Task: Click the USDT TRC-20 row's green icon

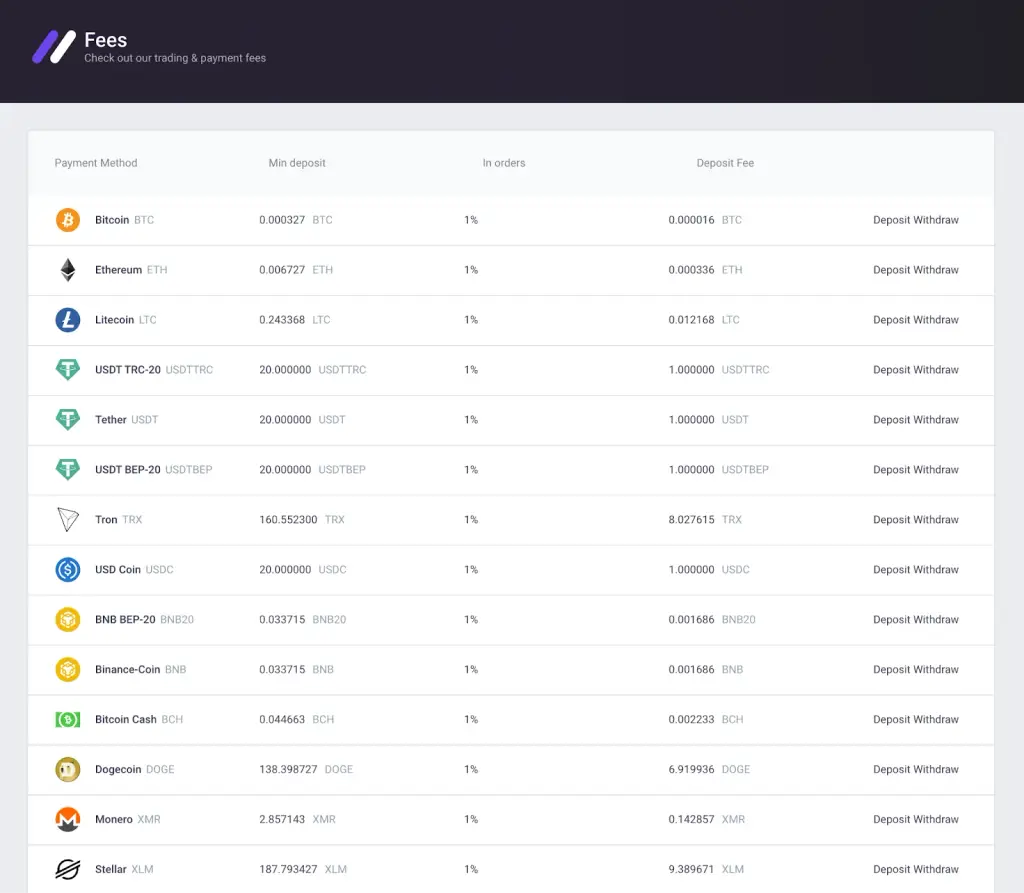Action: point(68,370)
